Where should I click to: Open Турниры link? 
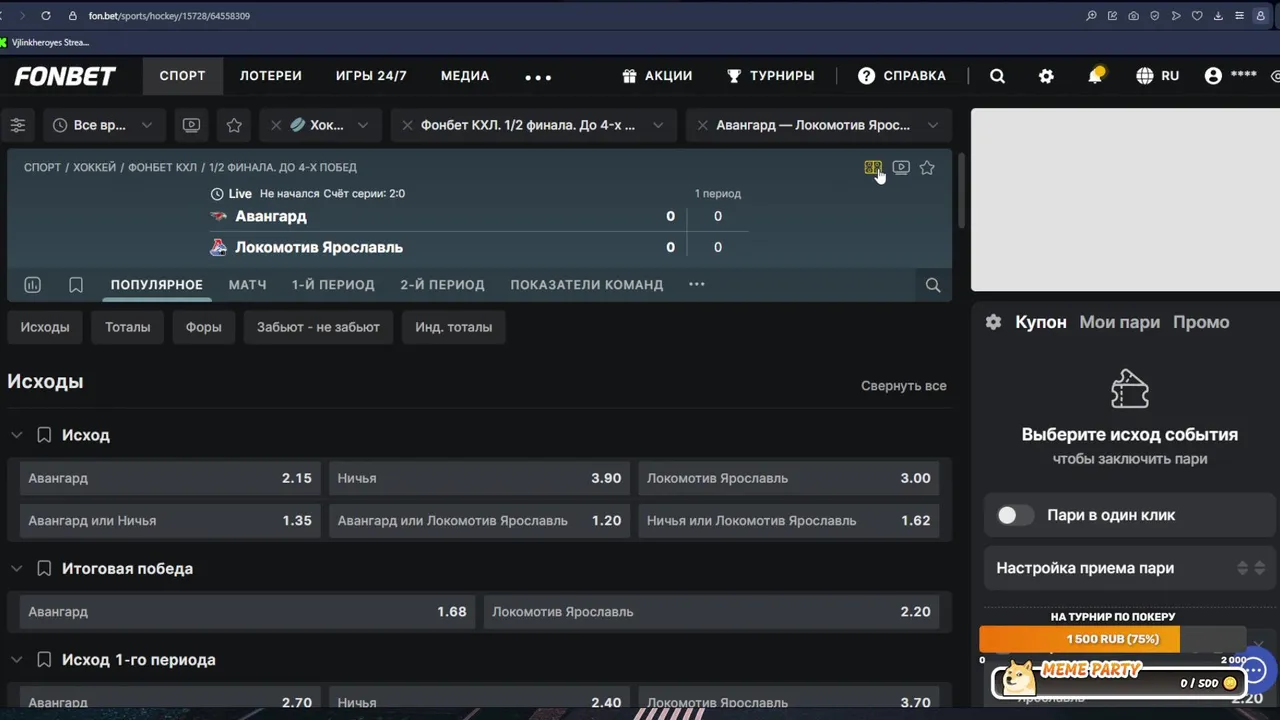point(770,76)
